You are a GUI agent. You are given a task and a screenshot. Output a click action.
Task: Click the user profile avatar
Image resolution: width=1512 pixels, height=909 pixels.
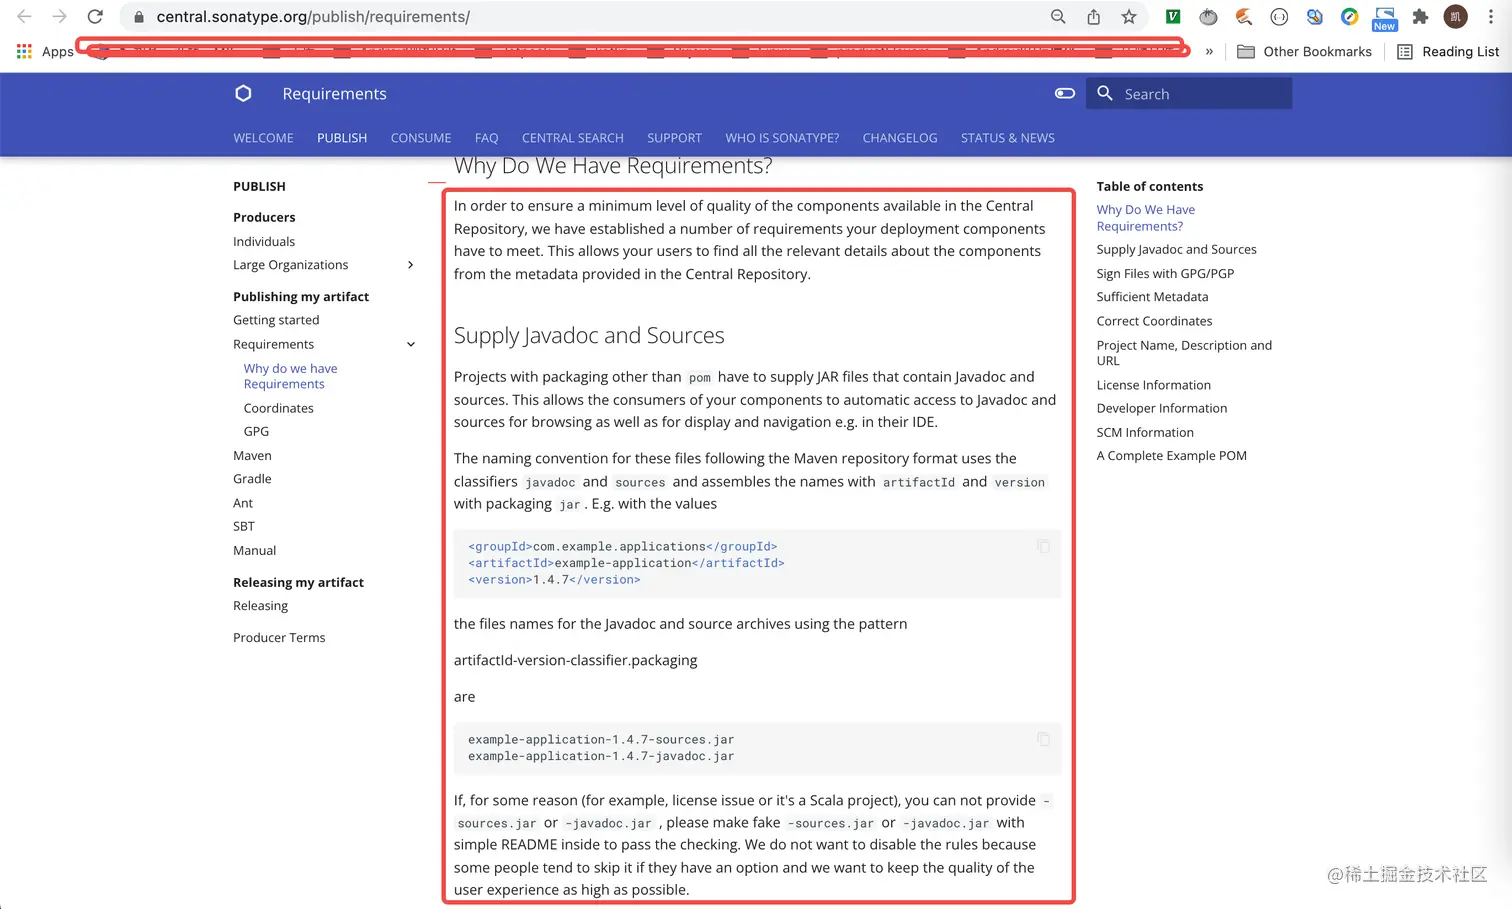click(x=1456, y=17)
